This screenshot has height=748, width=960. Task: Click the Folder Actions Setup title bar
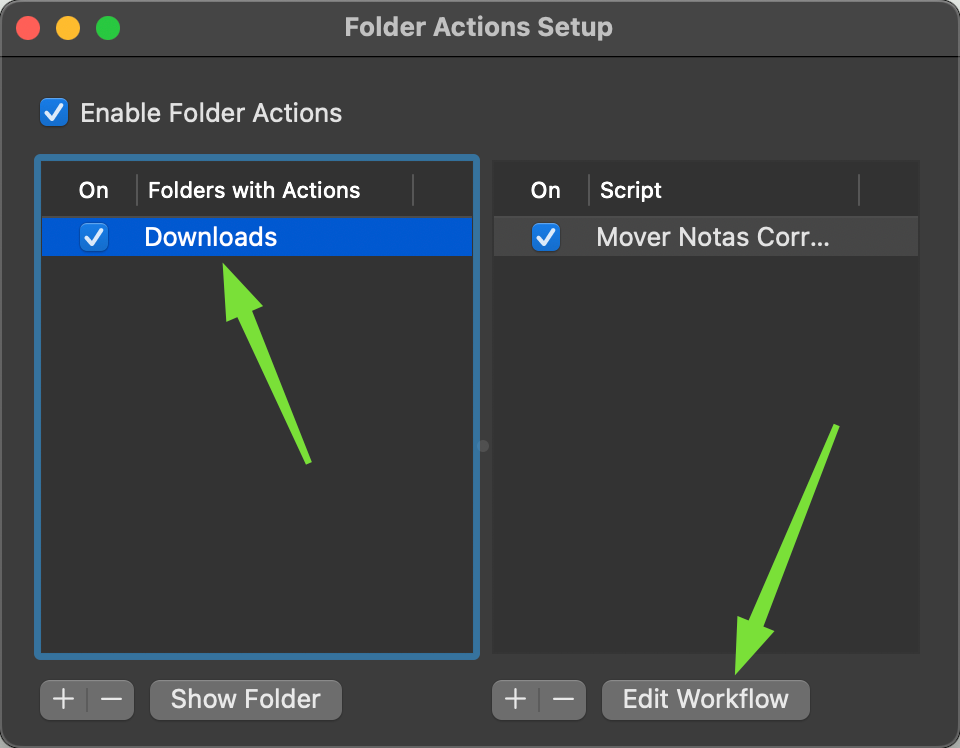tap(478, 28)
